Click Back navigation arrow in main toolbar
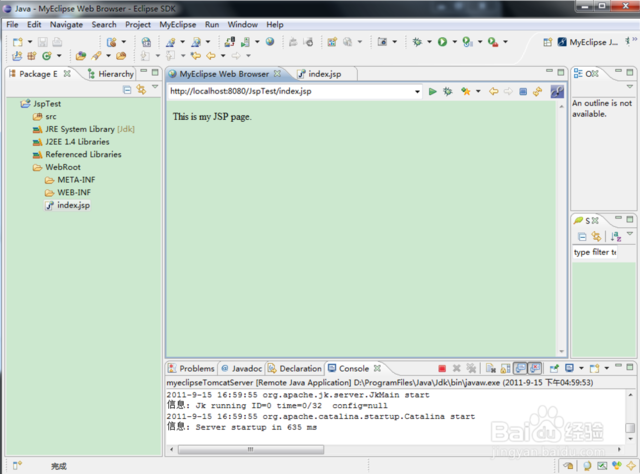The width and height of the screenshot is (640, 474). (211, 56)
